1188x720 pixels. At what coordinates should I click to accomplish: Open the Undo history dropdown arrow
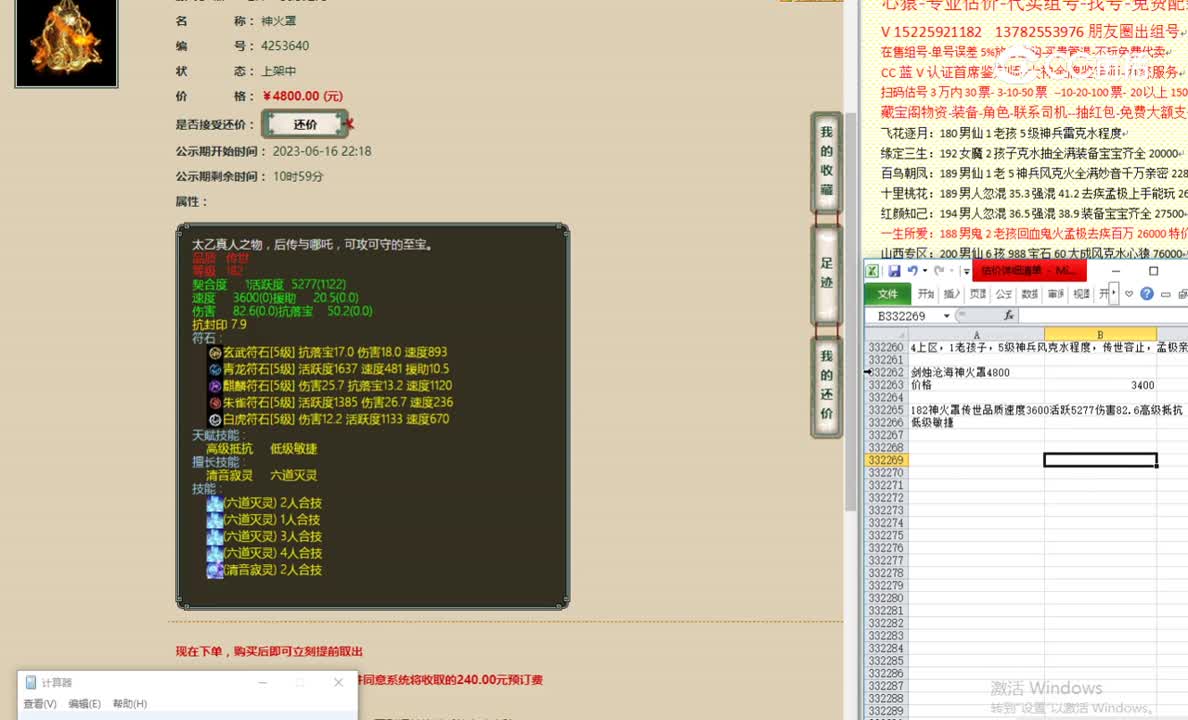924,271
